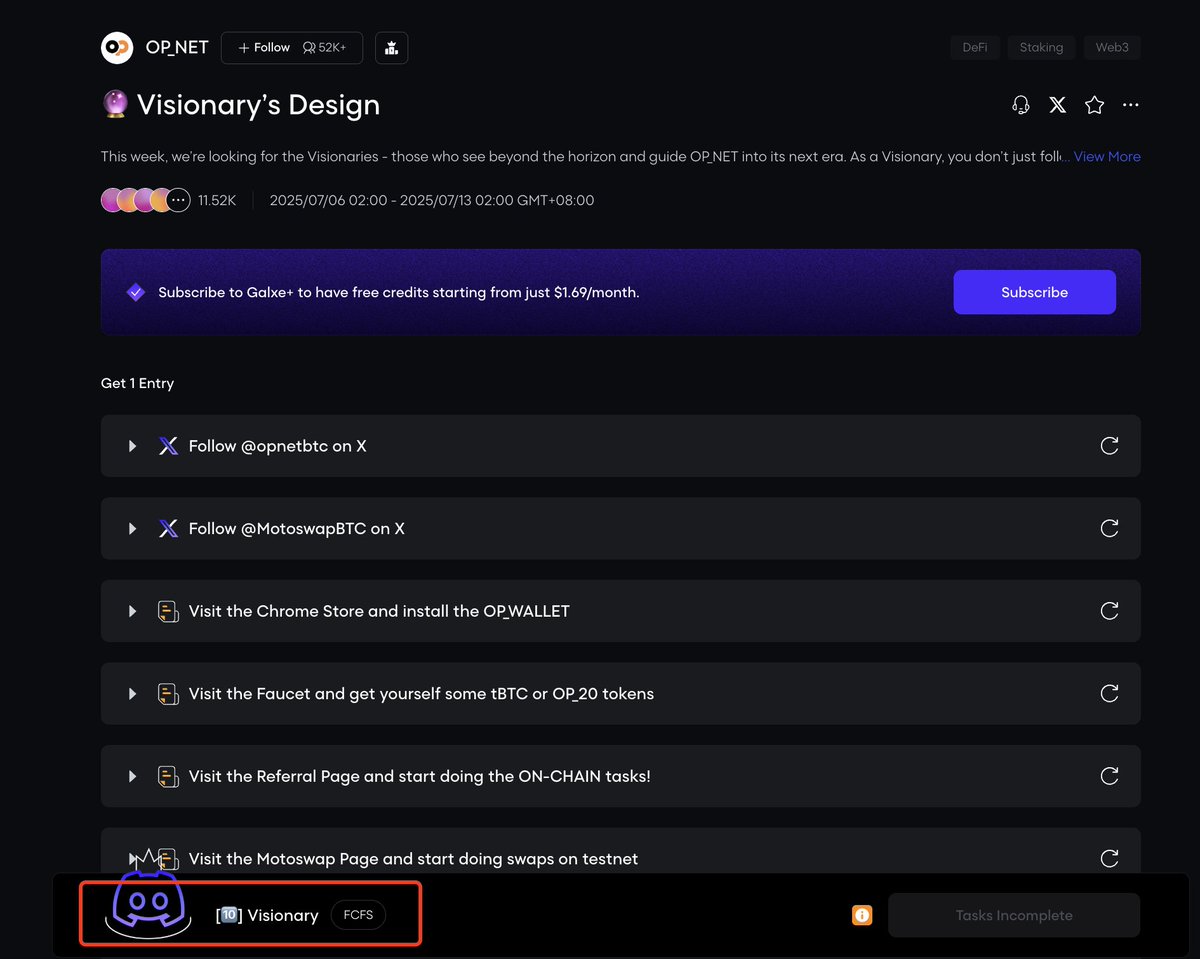Screen dimensions: 1200x959
Task: Expand the Referral Page ON-CHAIN task
Action: click(x=132, y=776)
